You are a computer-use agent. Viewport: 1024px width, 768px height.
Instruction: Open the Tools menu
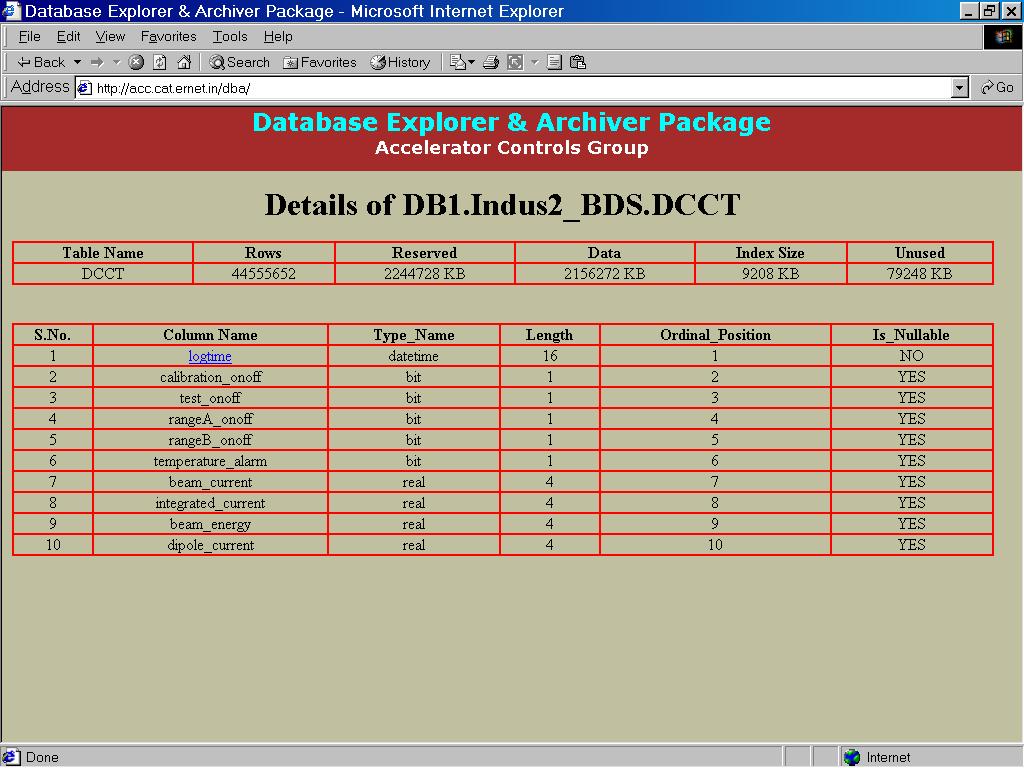click(229, 36)
